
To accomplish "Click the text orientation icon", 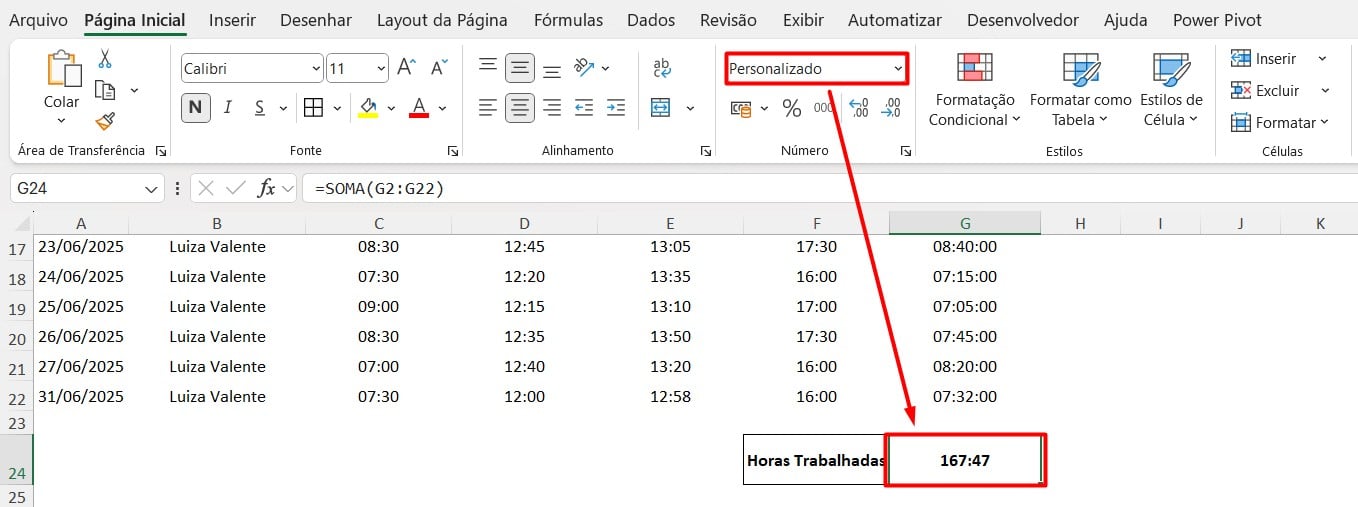I will coord(585,68).
